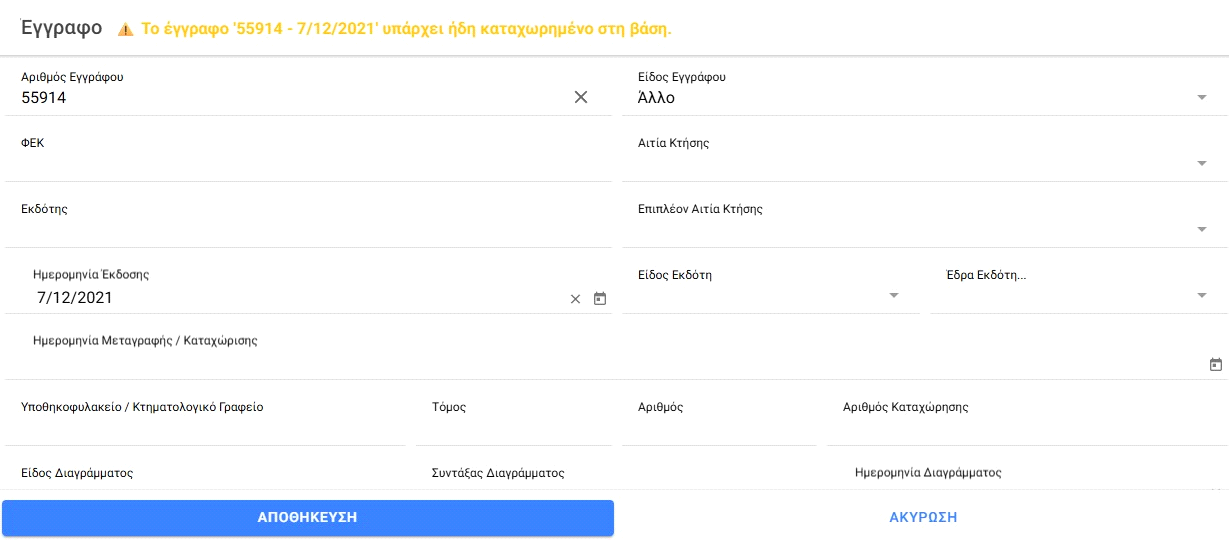Open the Έδρα Εκδότη dropdown
1229x540 pixels.
(1201, 296)
